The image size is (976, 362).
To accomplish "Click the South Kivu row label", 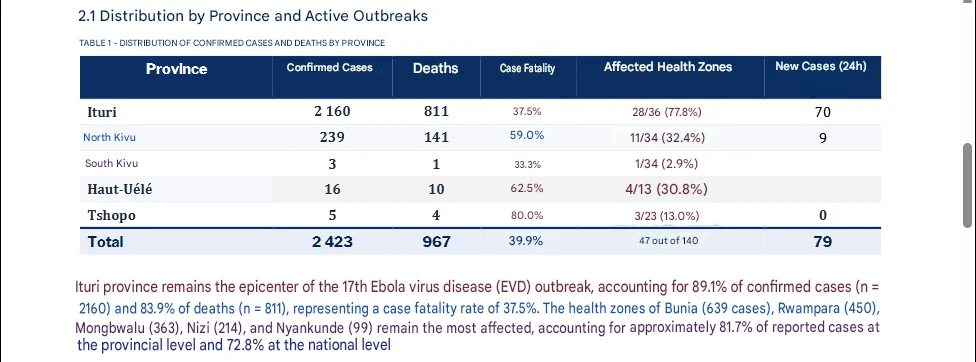I will [x=111, y=164].
